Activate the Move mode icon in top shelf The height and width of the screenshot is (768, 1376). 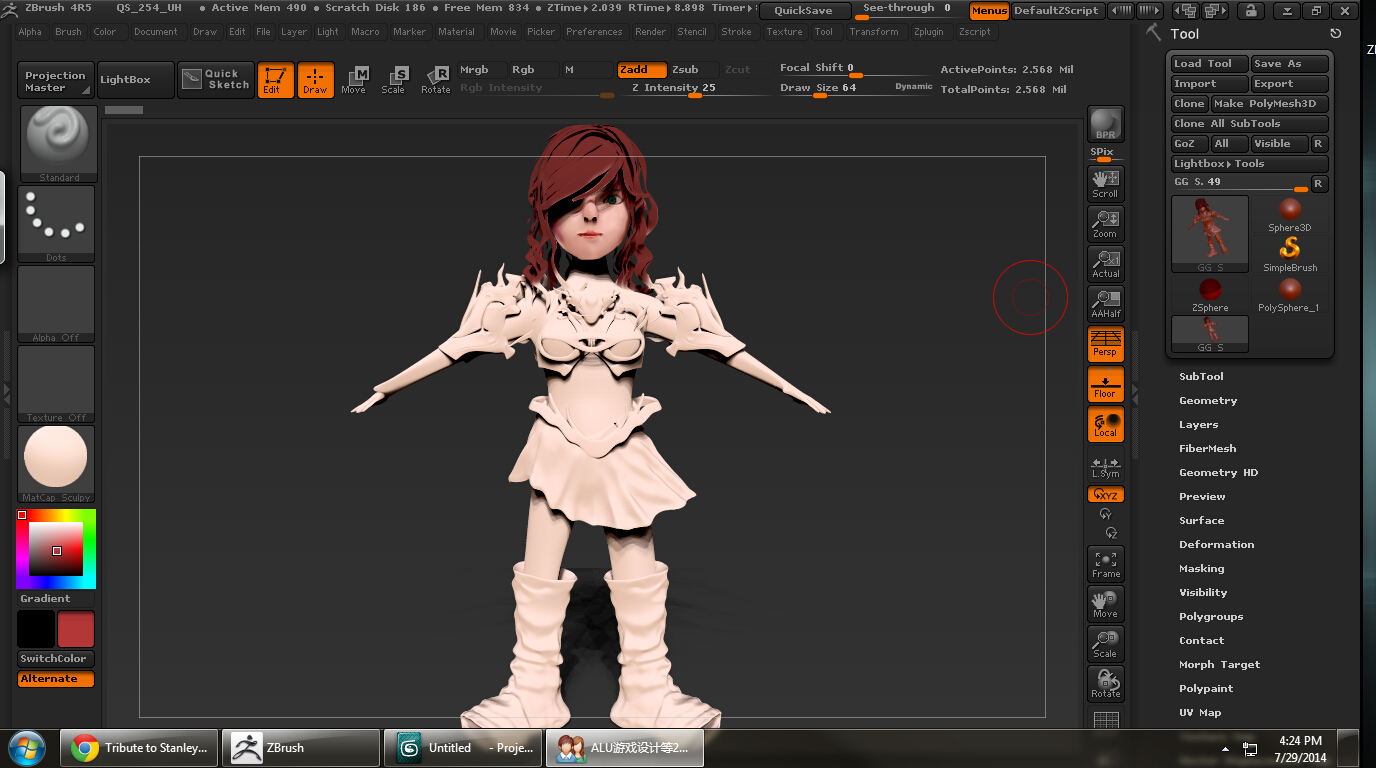coord(354,80)
